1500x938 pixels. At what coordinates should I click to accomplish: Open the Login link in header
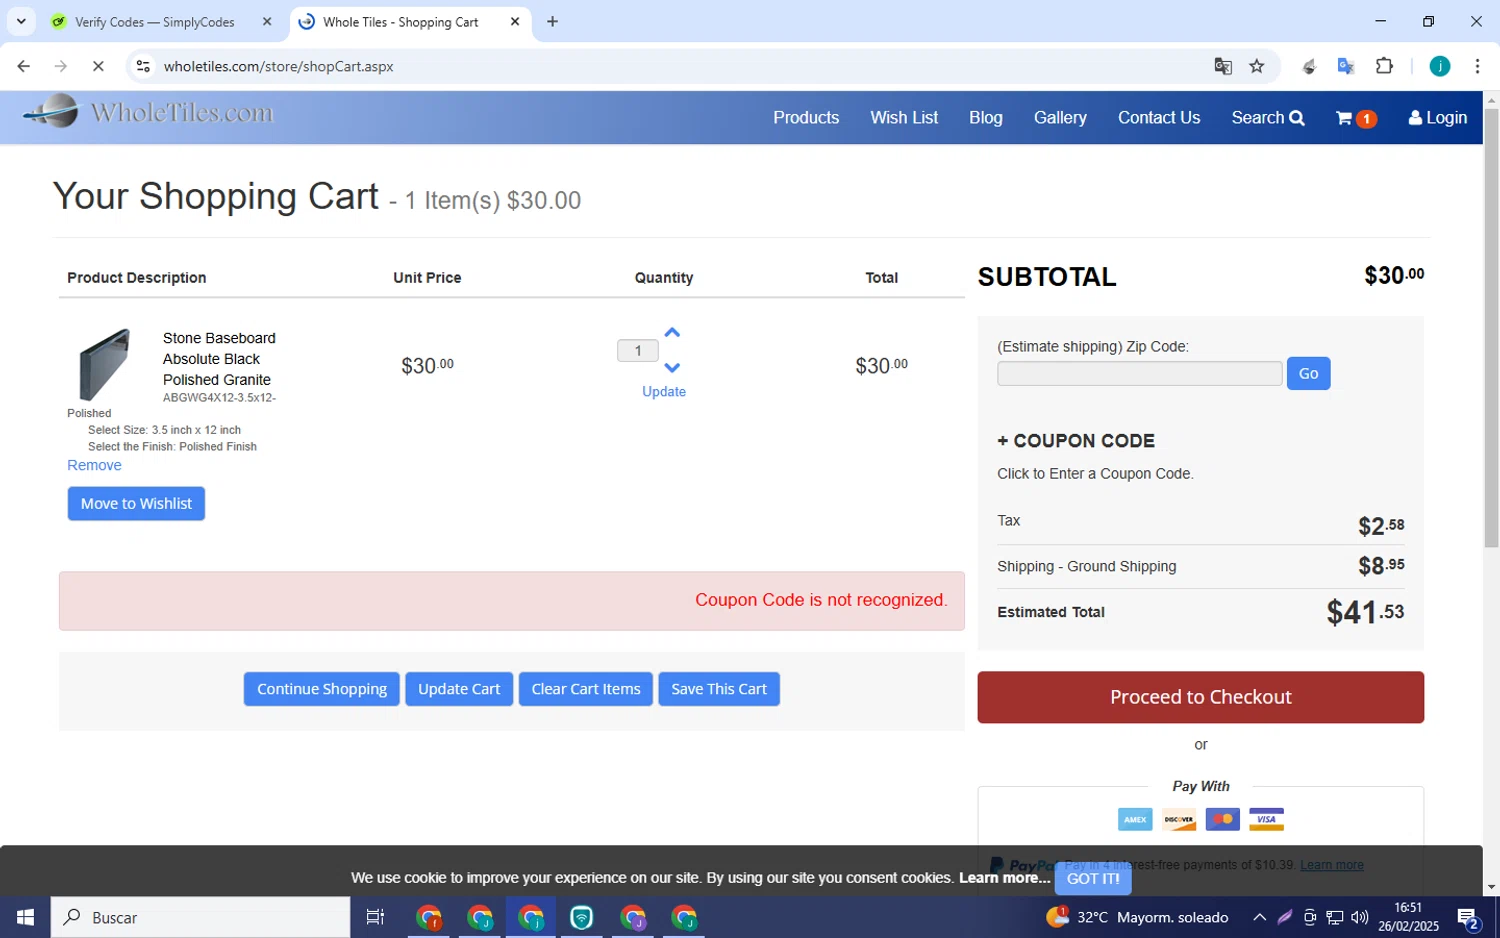pyautogui.click(x=1437, y=118)
